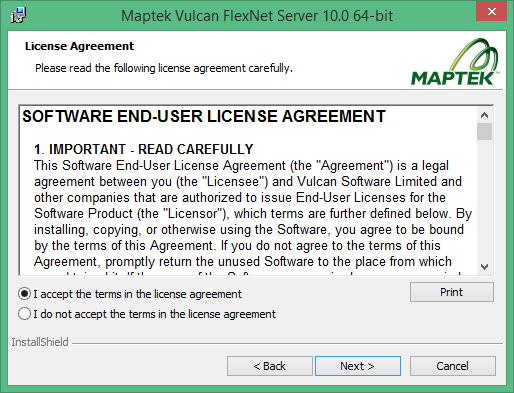Print the license agreement

[452, 292]
